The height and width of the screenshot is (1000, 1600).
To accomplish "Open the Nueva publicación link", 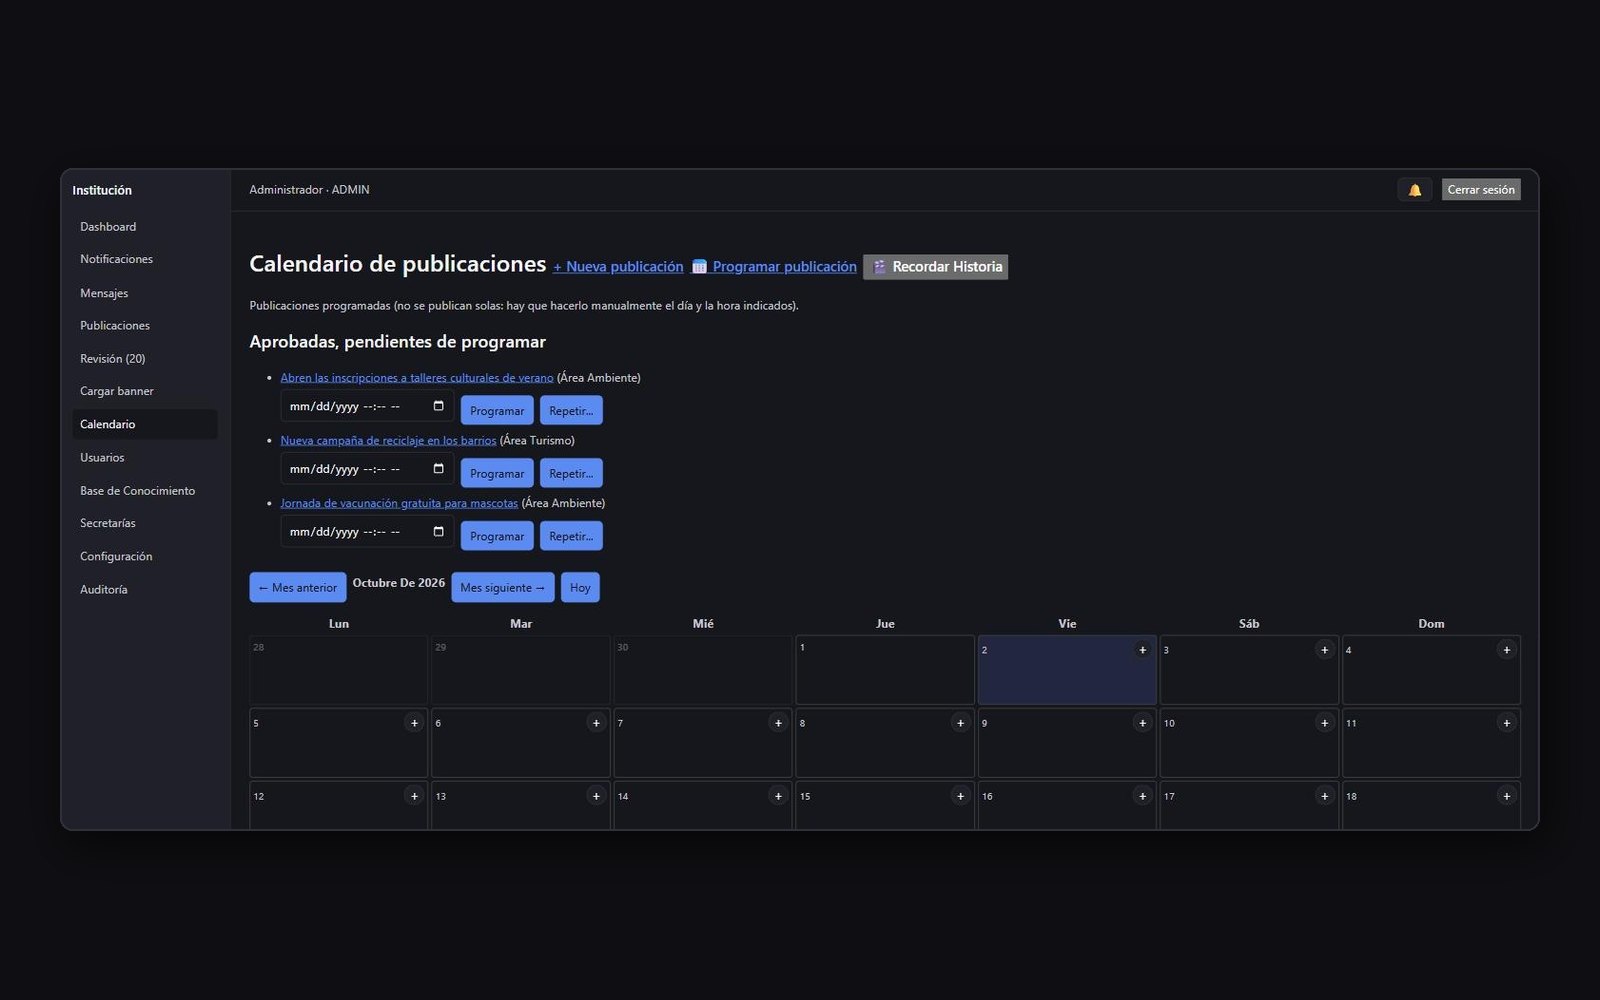I will point(618,267).
